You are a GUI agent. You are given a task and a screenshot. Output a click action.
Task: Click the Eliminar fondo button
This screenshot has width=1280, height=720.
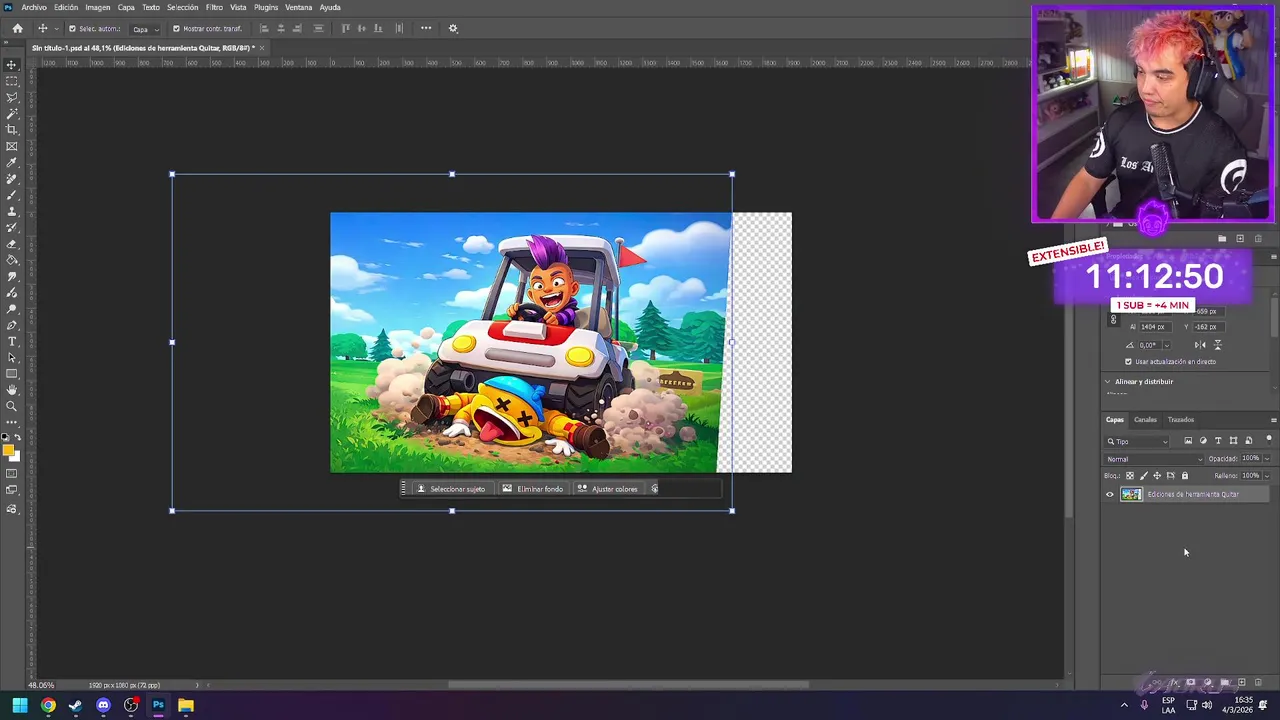click(x=533, y=489)
